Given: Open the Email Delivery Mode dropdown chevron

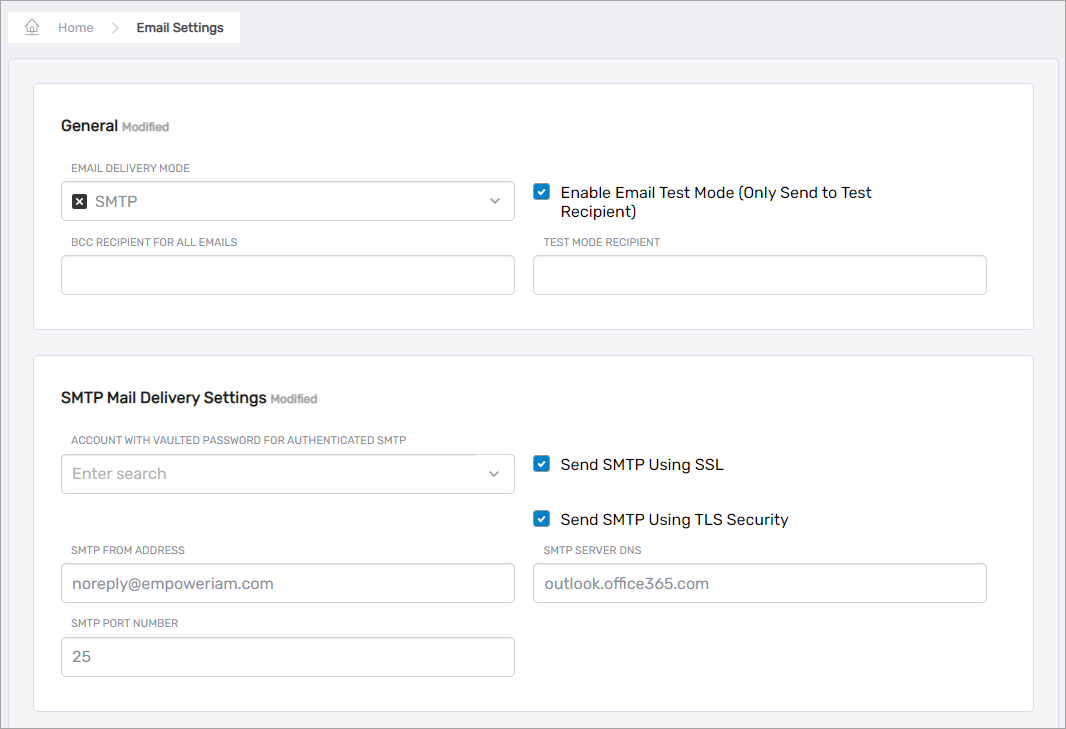Looking at the screenshot, I should [x=494, y=201].
